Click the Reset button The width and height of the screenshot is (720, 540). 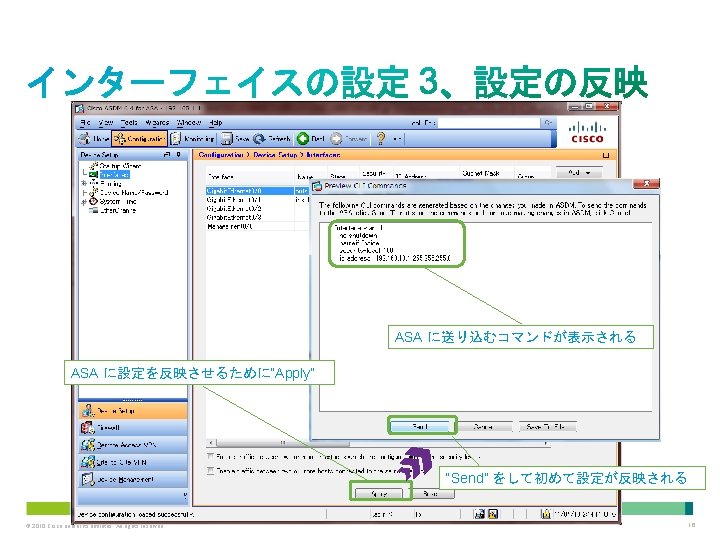(431, 494)
